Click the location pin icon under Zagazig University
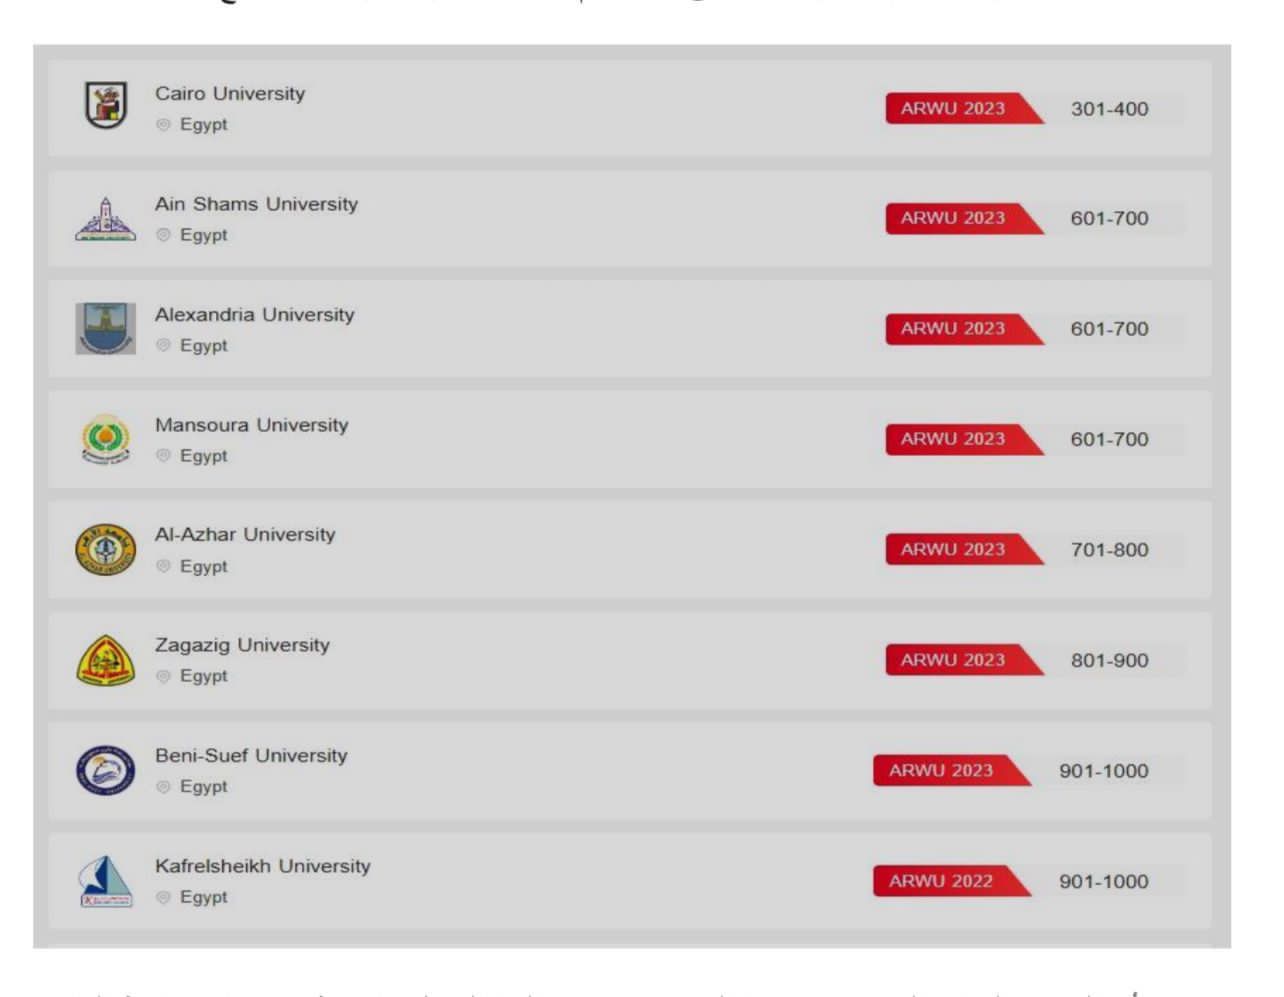This screenshot has width=1284, height=997. click(164, 677)
